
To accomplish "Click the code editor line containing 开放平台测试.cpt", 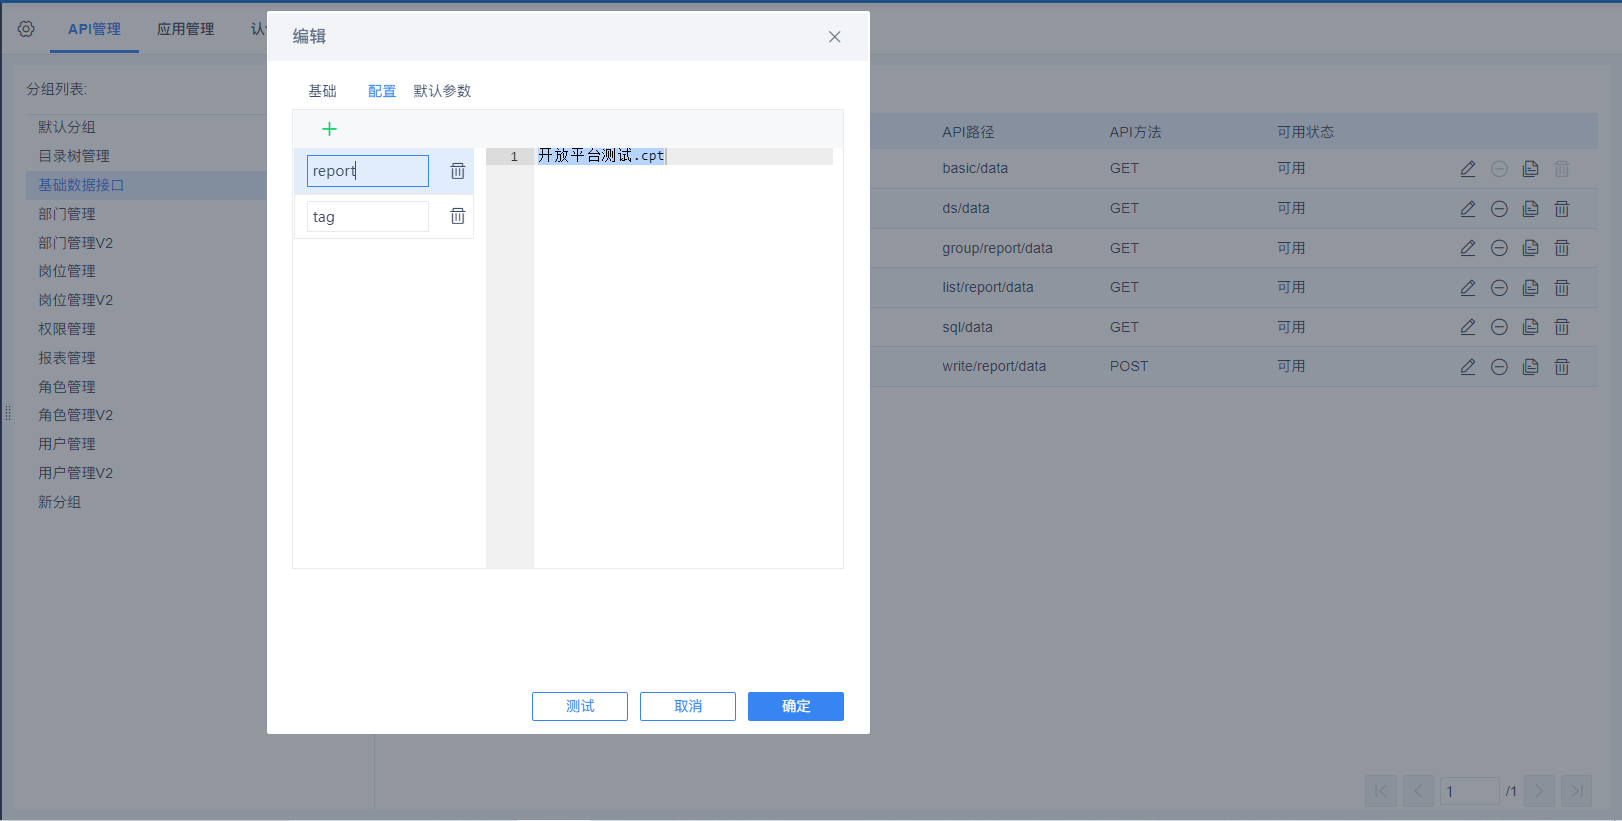I will (x=683, y=156).
